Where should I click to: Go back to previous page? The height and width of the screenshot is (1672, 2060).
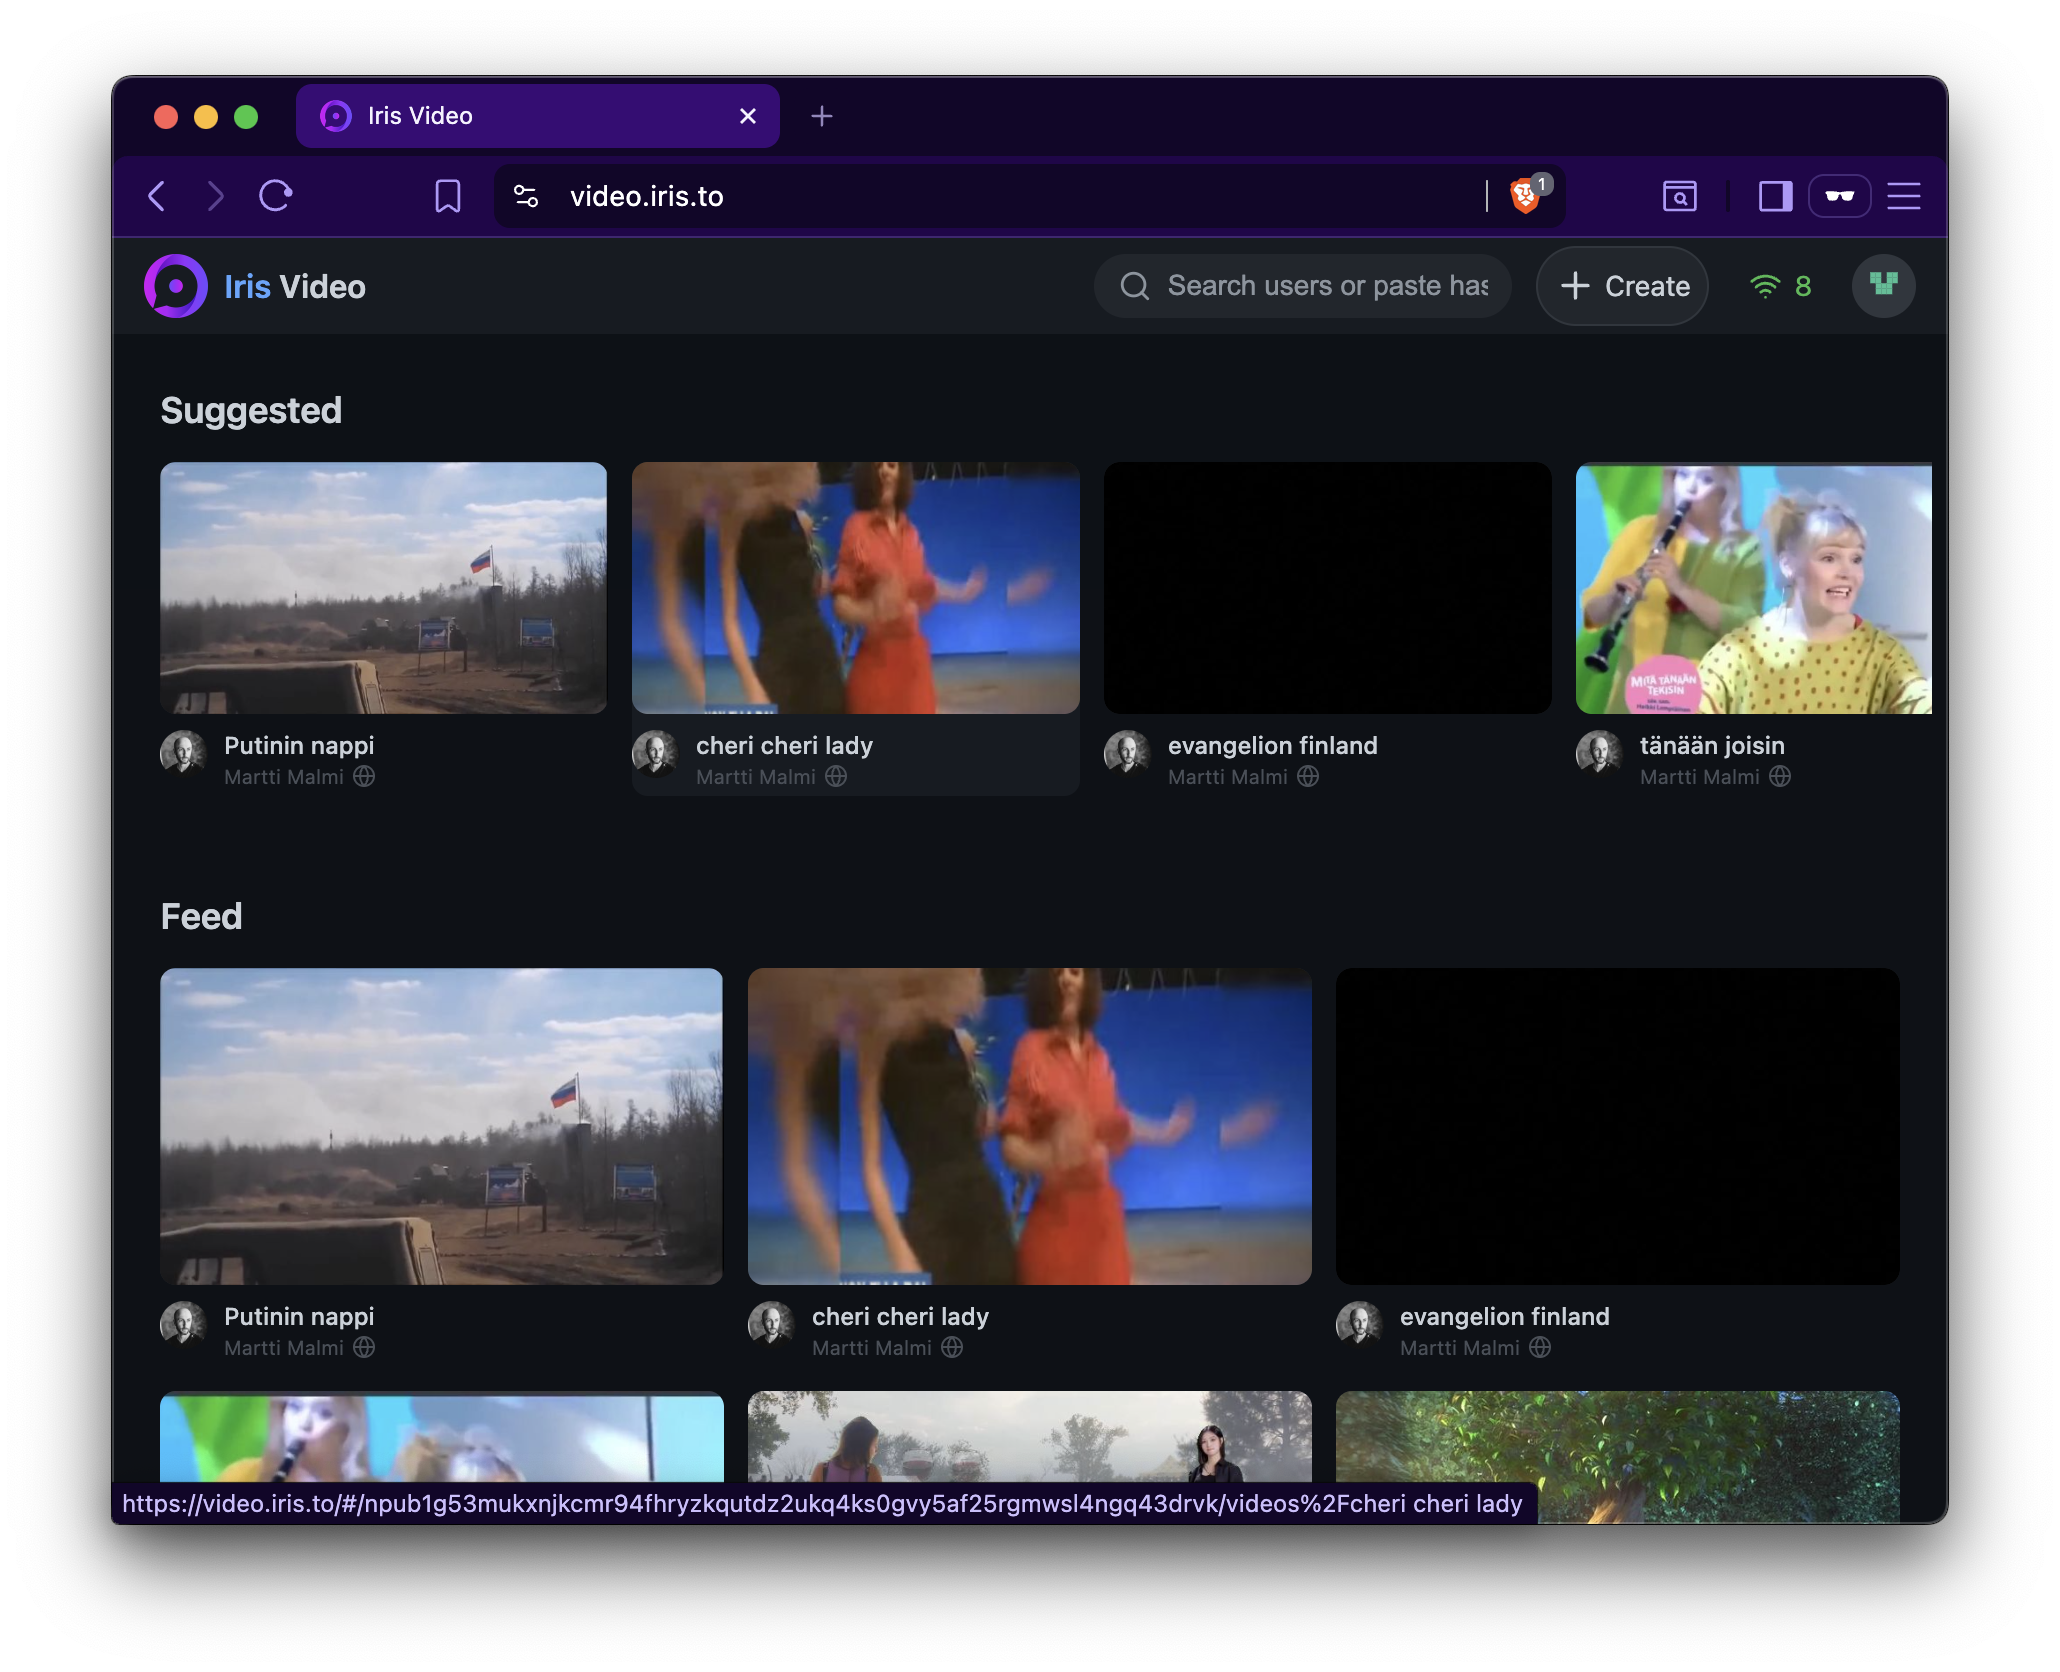coord(157,196)
